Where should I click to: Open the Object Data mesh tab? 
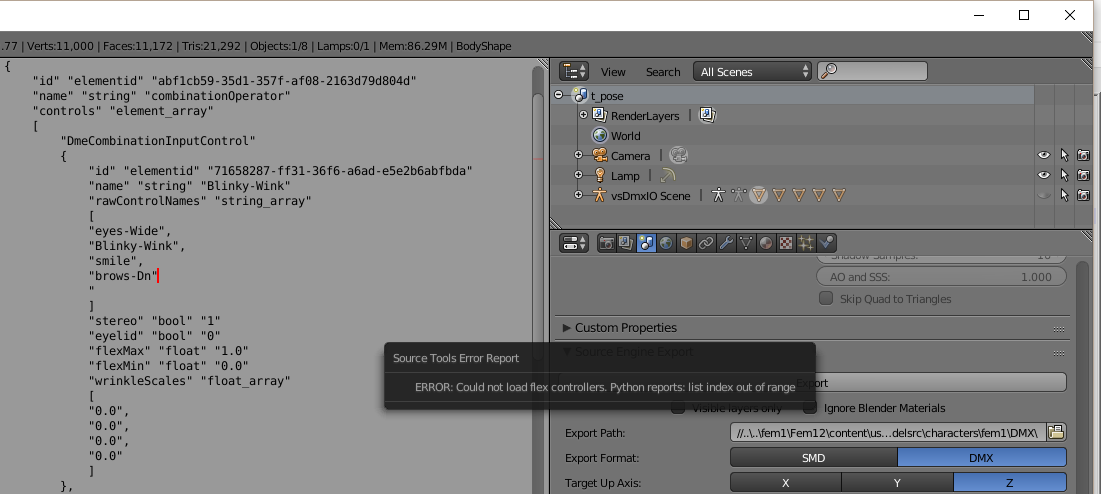coord(746,243)
